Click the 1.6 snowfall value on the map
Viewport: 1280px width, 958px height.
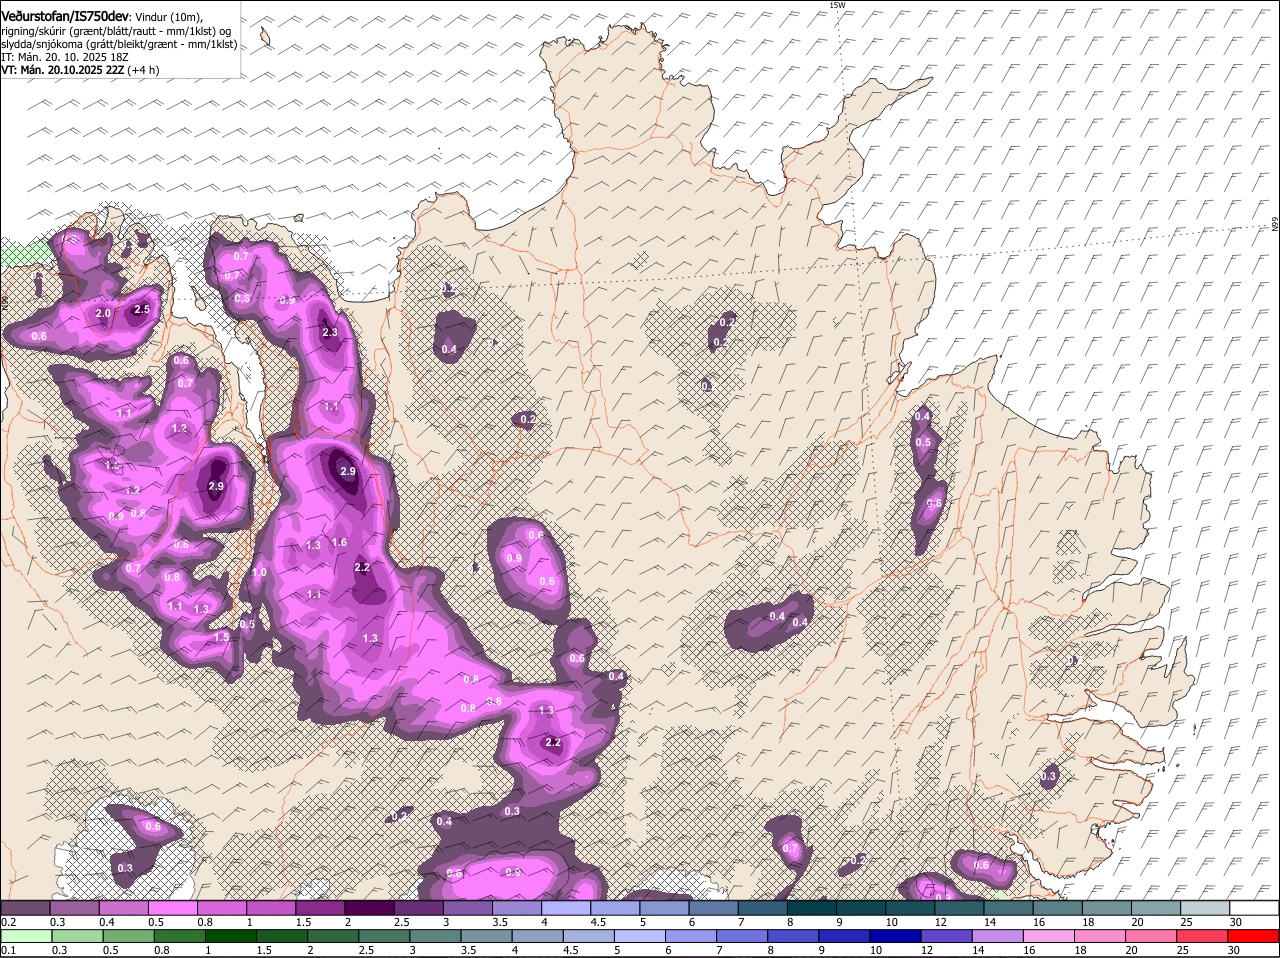point(339,542)
